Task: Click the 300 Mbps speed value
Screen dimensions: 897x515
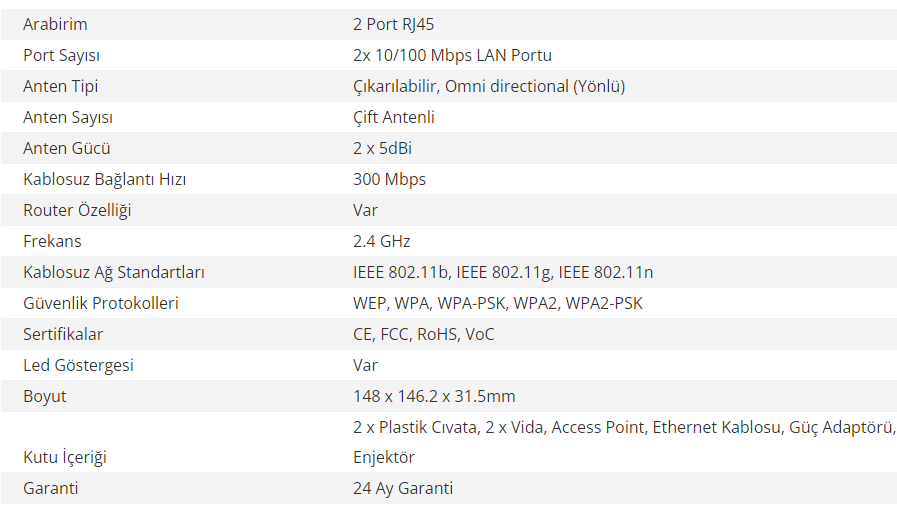Action: [390, 179]
